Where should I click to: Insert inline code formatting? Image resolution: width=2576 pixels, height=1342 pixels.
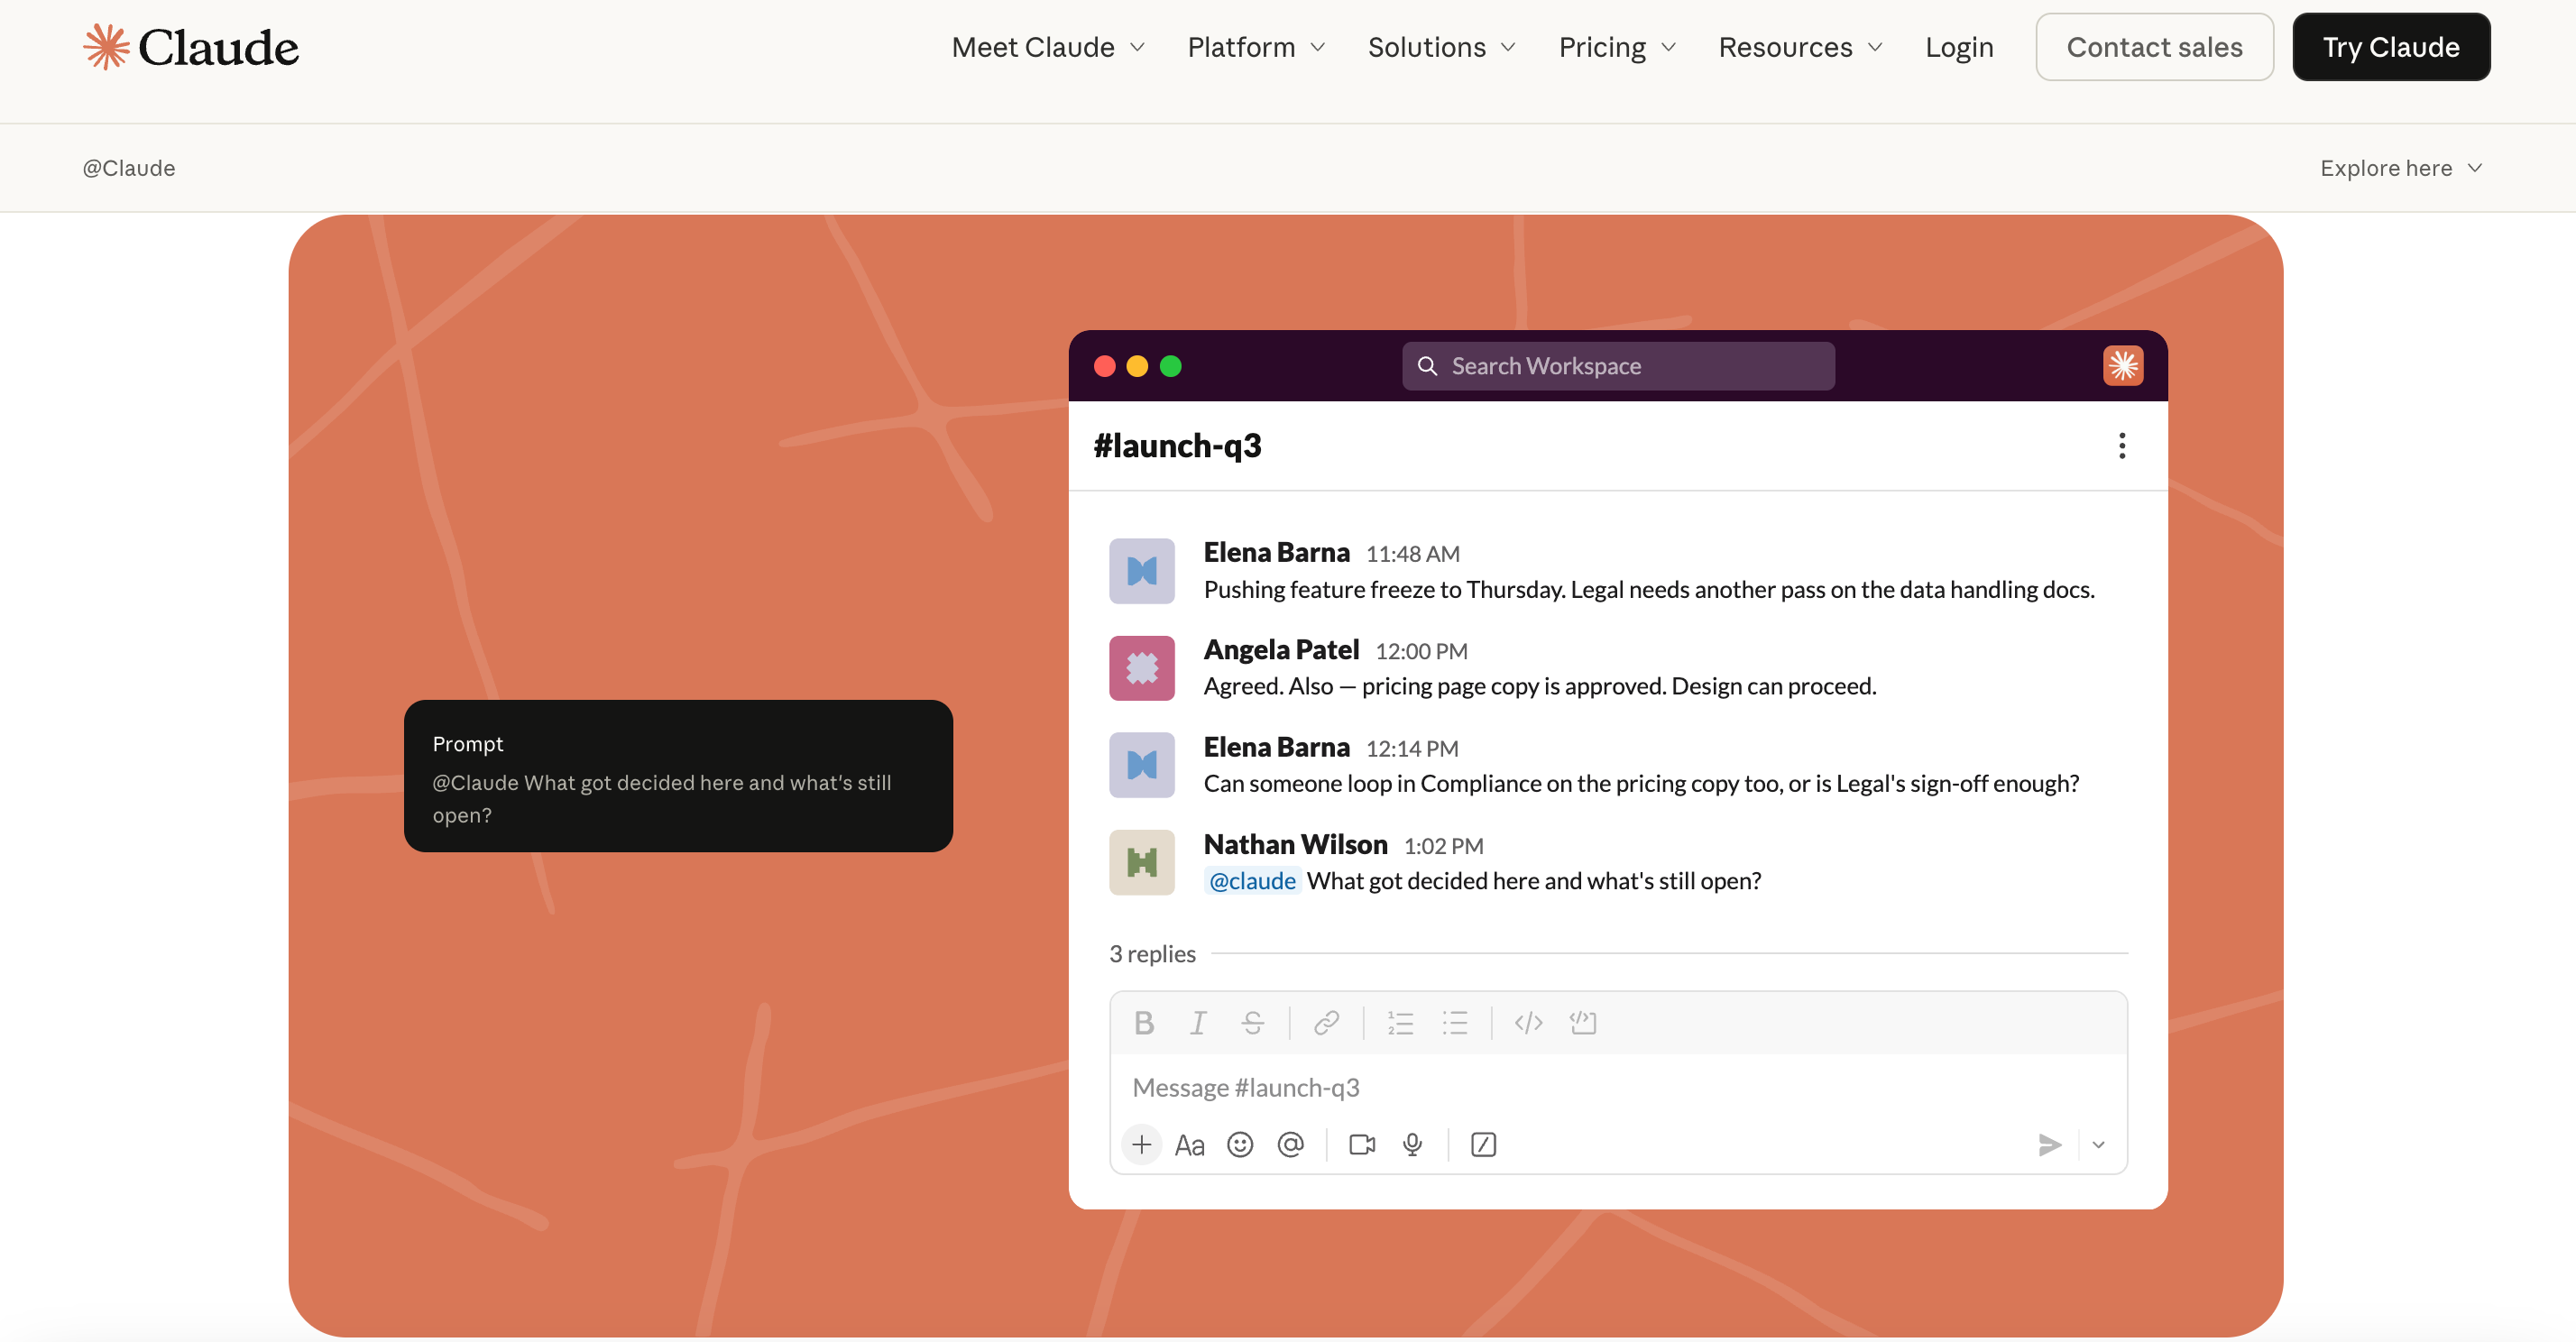(1528, 1022)
